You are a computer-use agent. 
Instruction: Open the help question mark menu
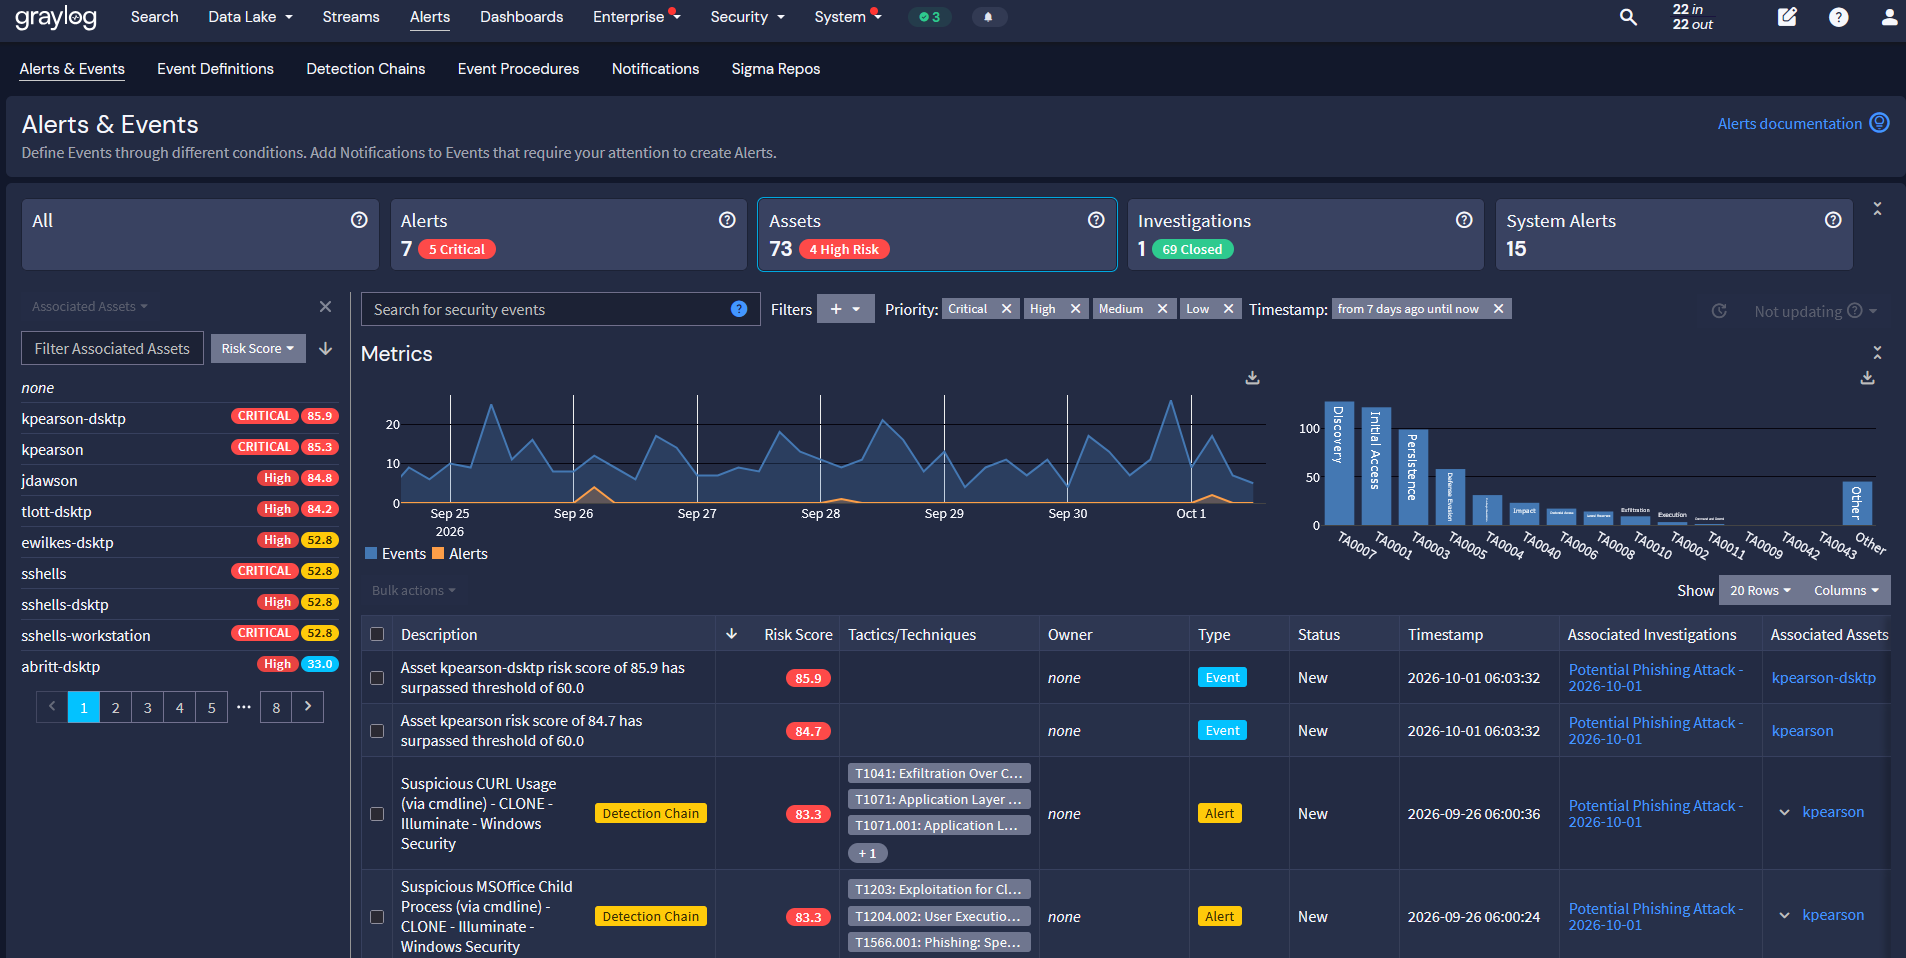click(1838, 17)
